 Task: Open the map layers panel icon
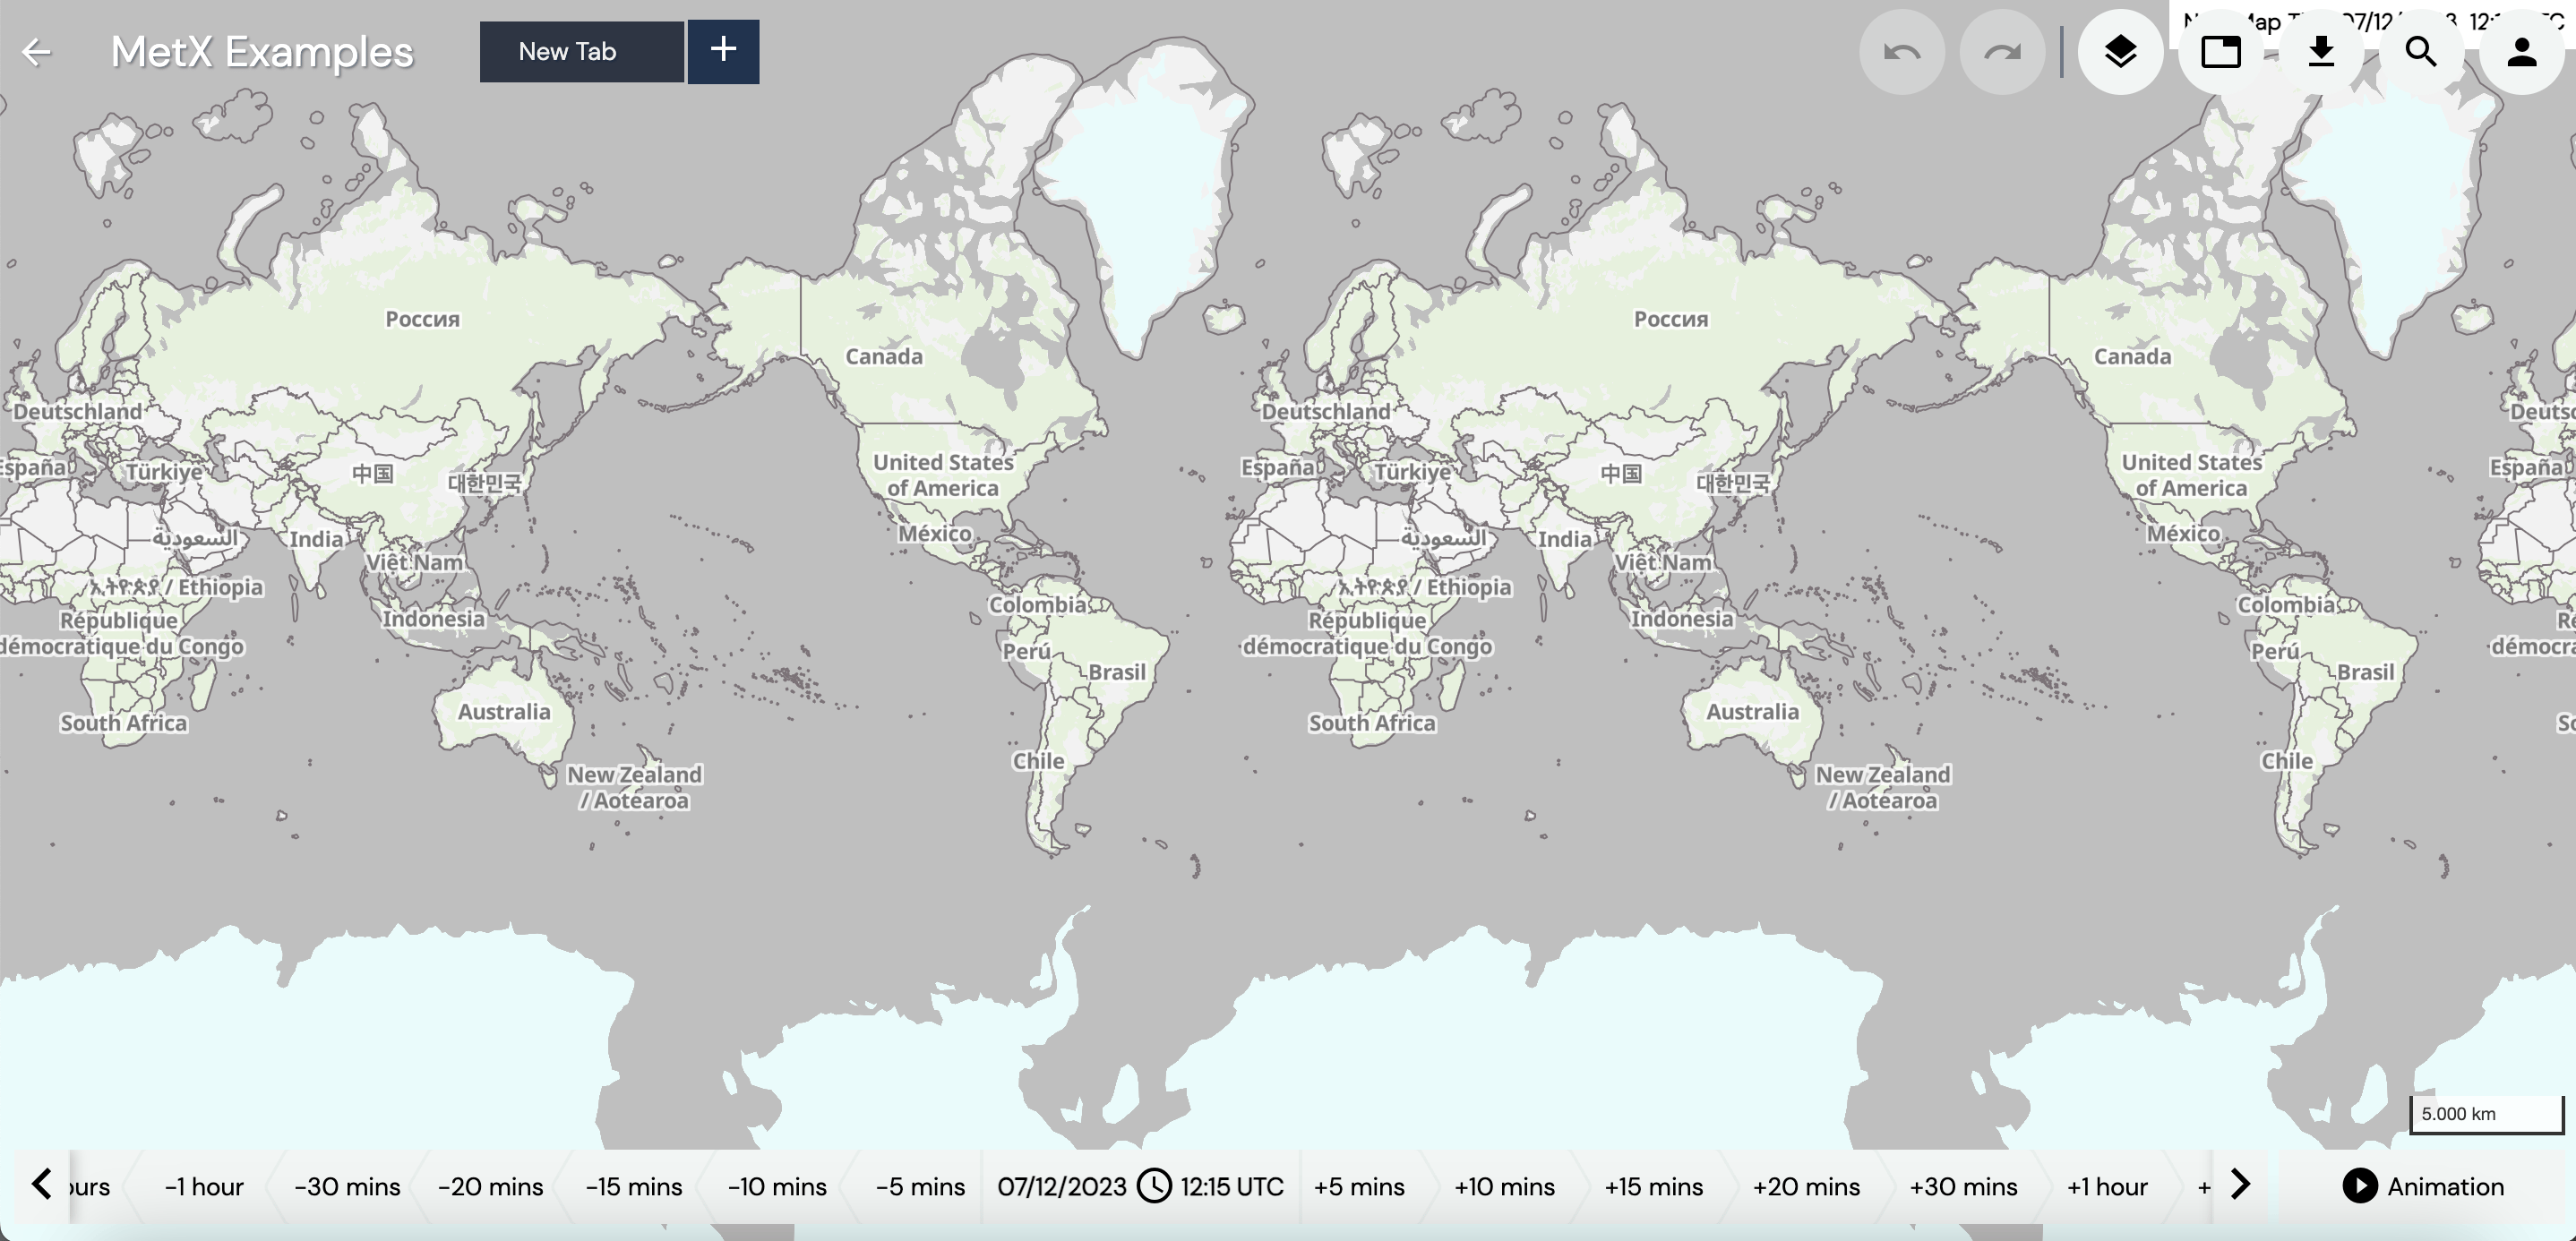[x=2121, y=49]
